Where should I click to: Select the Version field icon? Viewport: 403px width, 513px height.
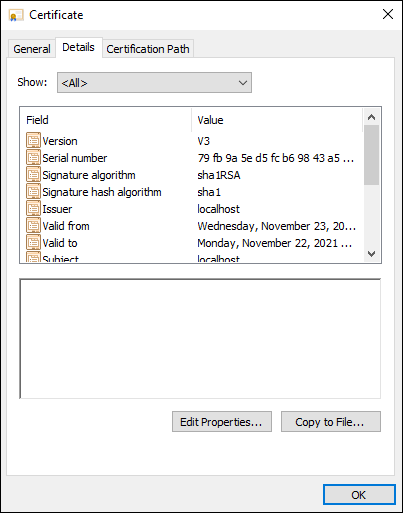(x=33, y=140)
